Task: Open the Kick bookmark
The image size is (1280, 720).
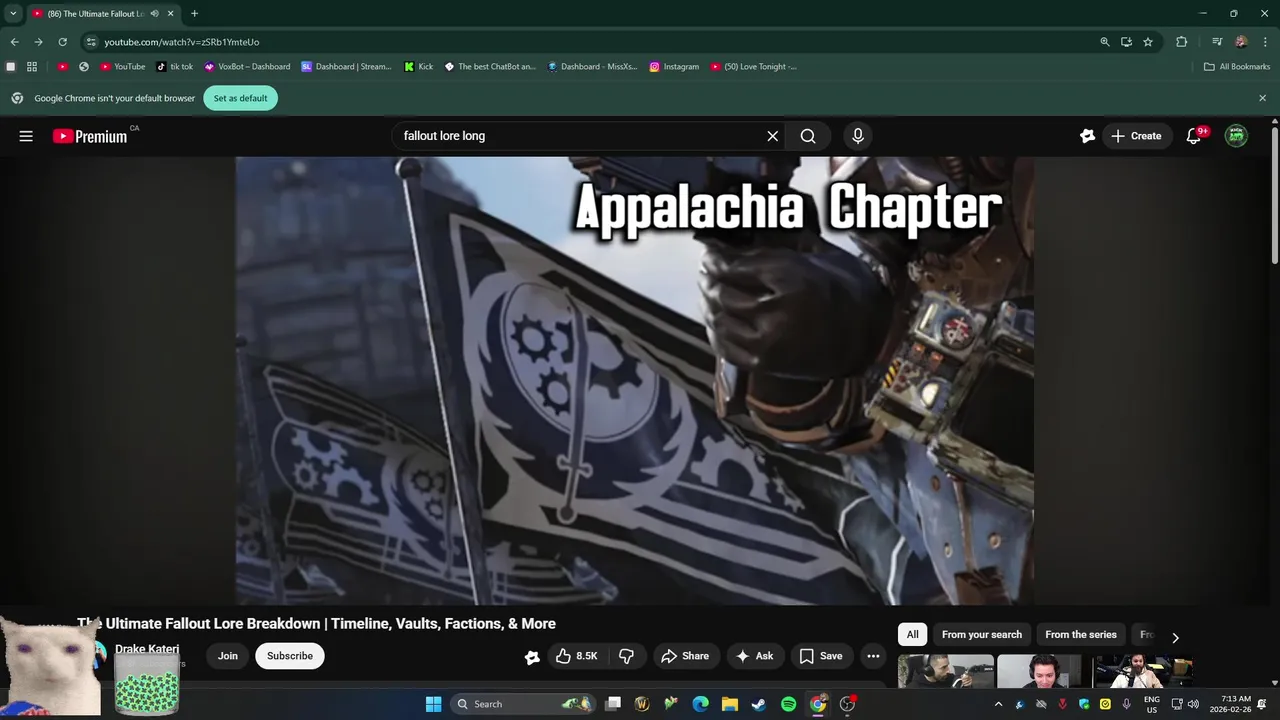Action: [x=419, y=67]
